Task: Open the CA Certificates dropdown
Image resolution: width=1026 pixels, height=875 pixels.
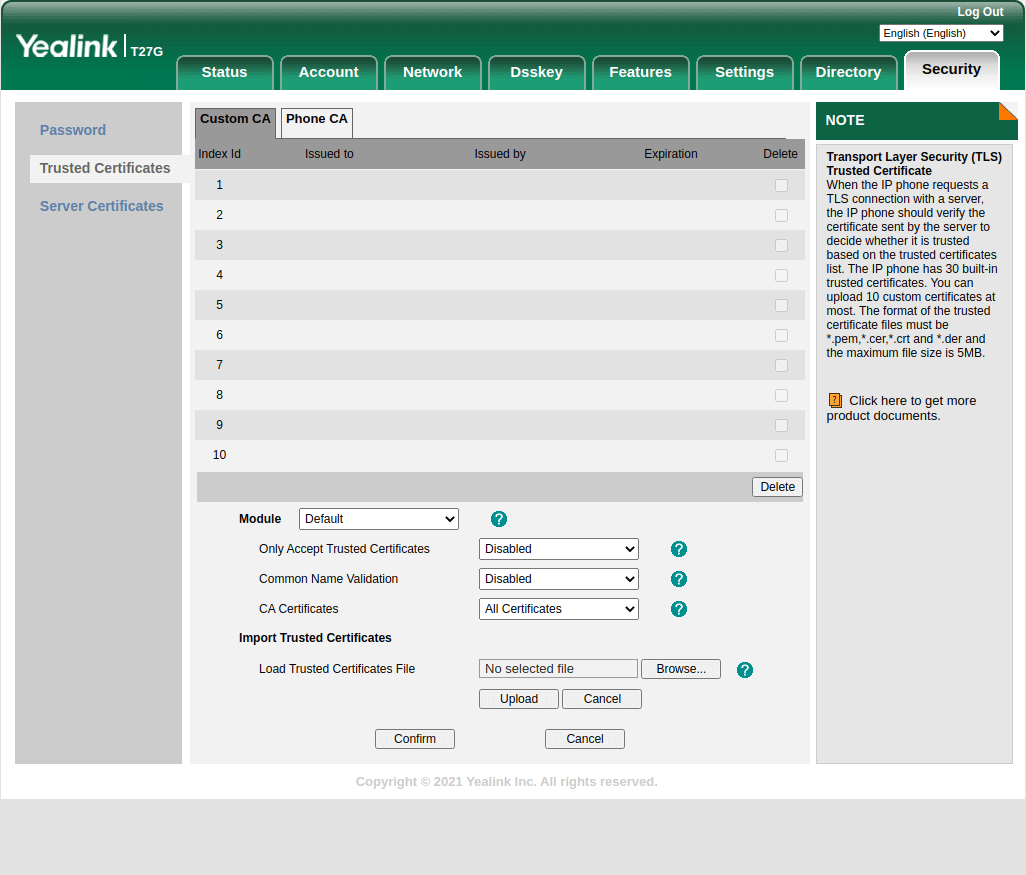Action: 558,609
